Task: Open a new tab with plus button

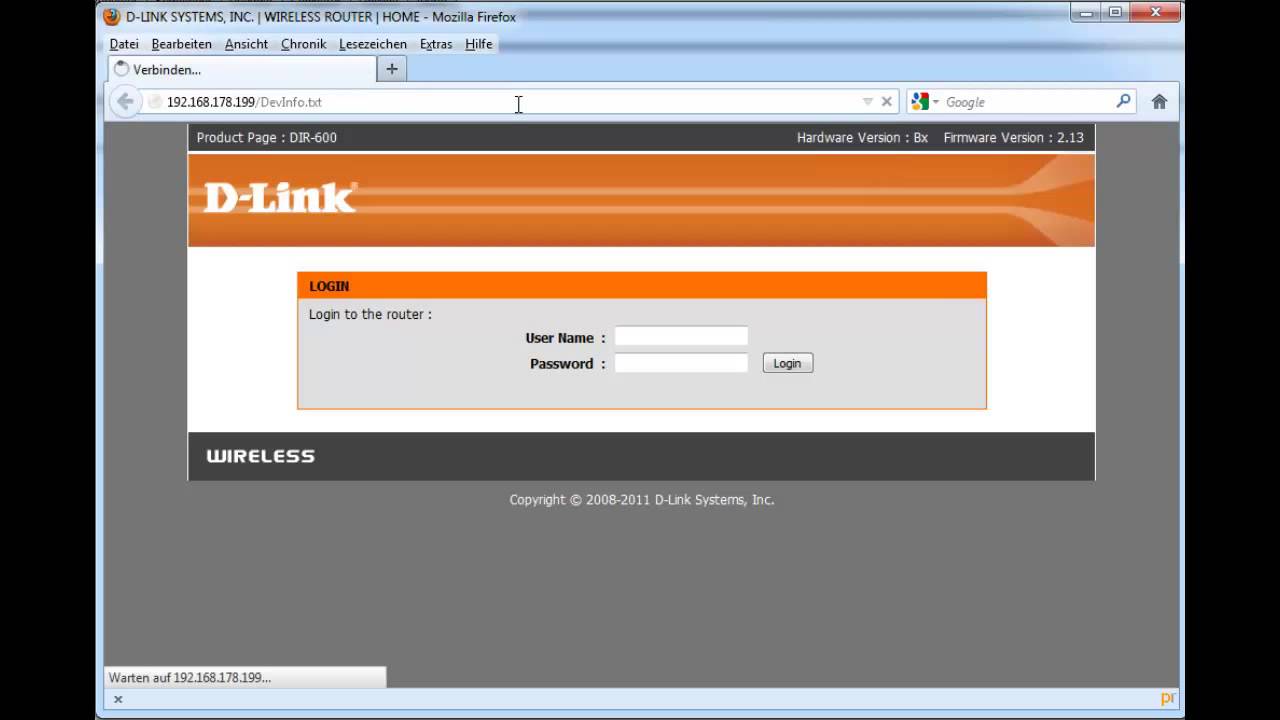Action: point(392,69)
